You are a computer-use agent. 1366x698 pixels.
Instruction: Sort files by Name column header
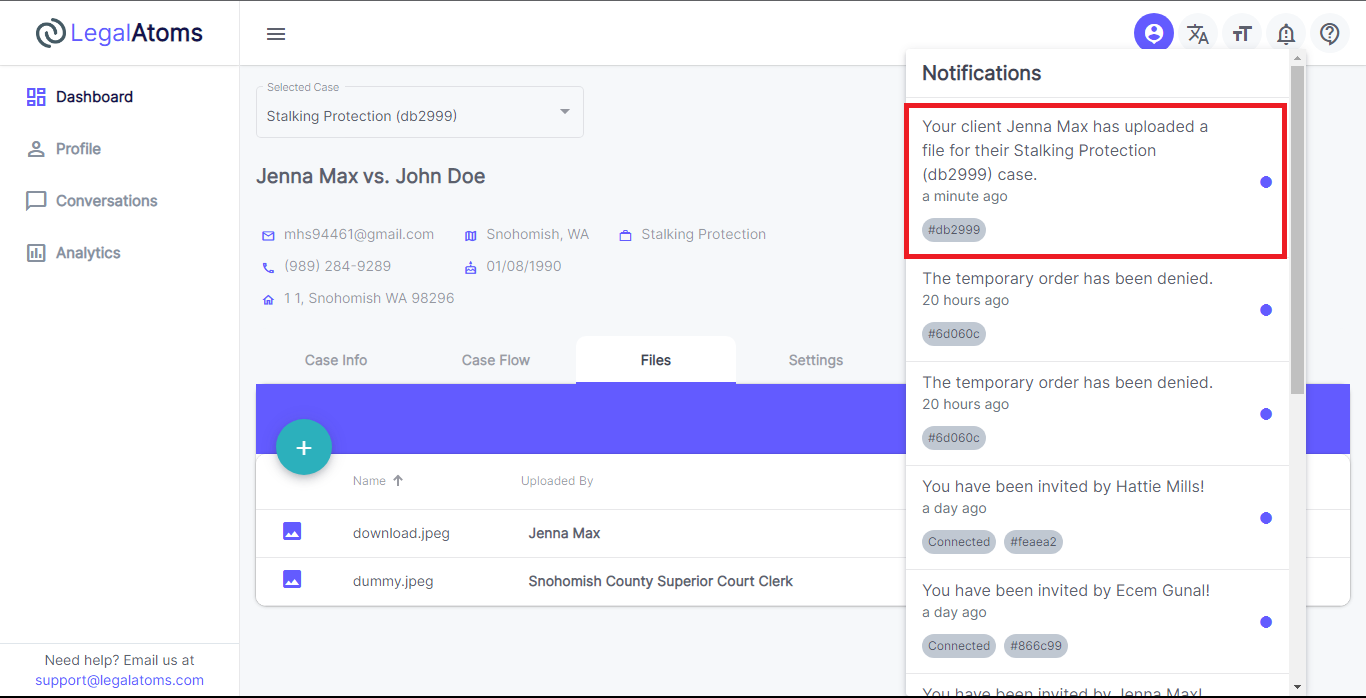pyautogui.click(x=369, y=481)
